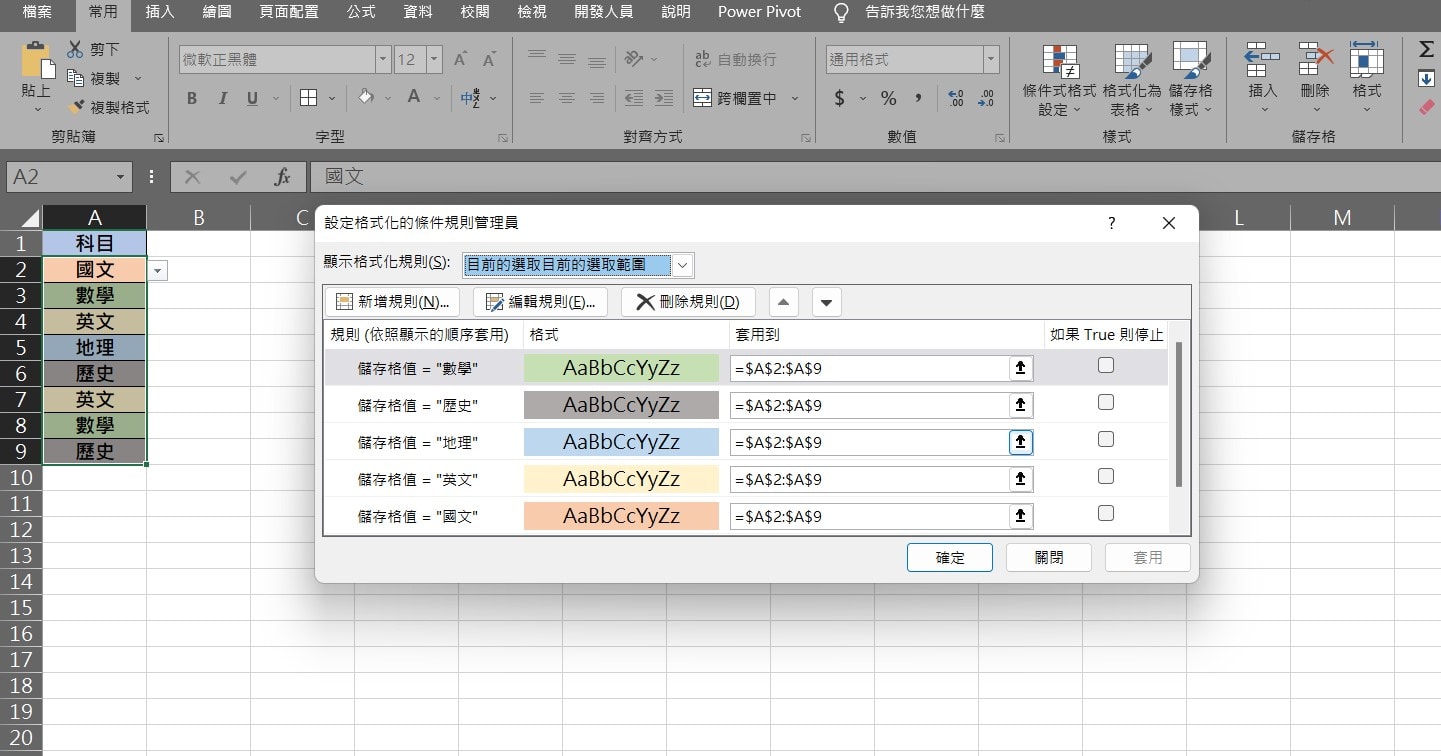
Task: Click the Help question mark in dialog
Action: tap(1111, 224)
